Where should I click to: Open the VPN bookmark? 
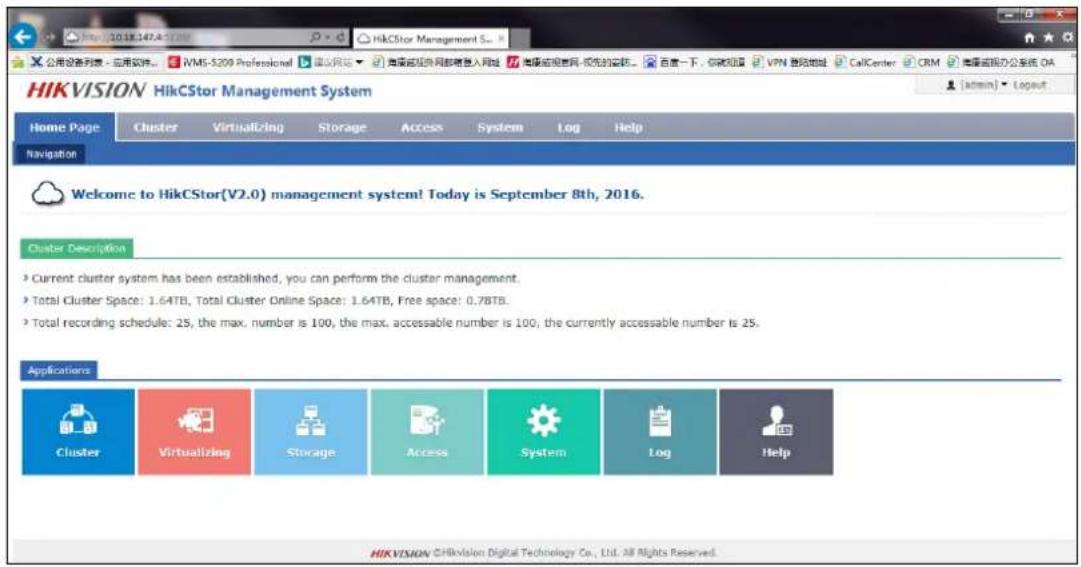point(789,62)
